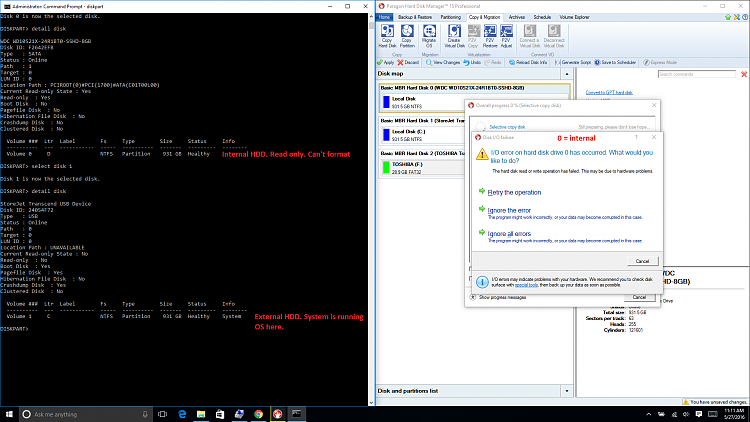Screen dimensions: 750x422
Task: Switch to the Partitioning tab
Action: point(451,17)
